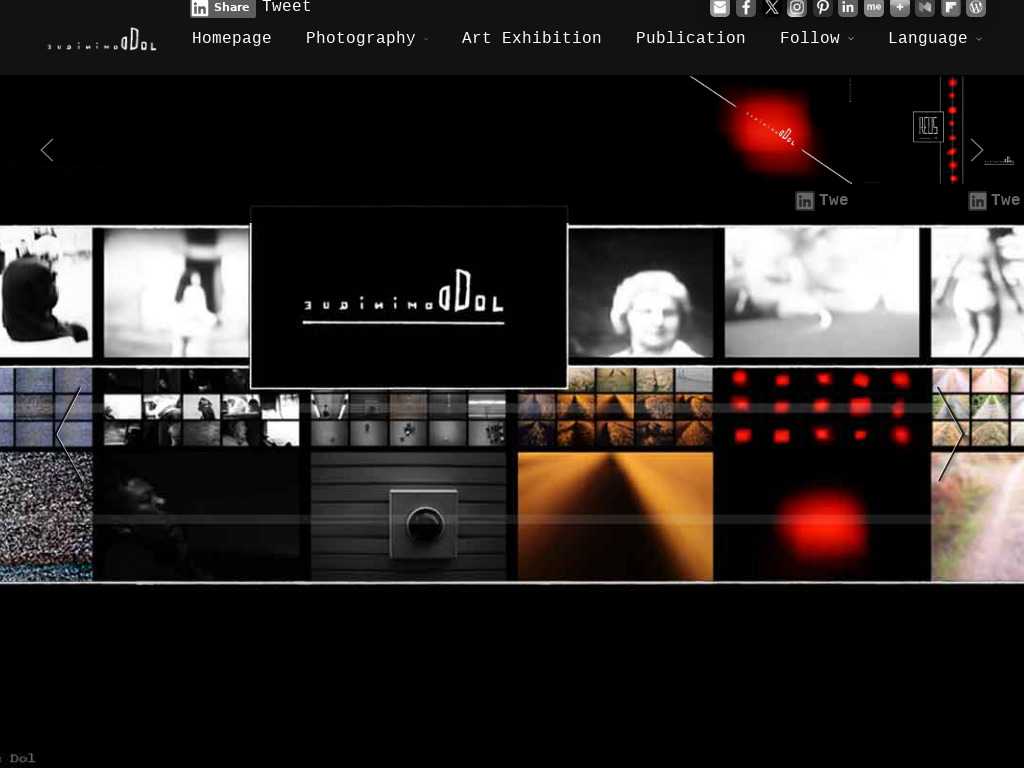Image resolution: width=1024 pixels, height=768 pixels.
Task: Click the Pinterest icon
Action: coord(822,8)
